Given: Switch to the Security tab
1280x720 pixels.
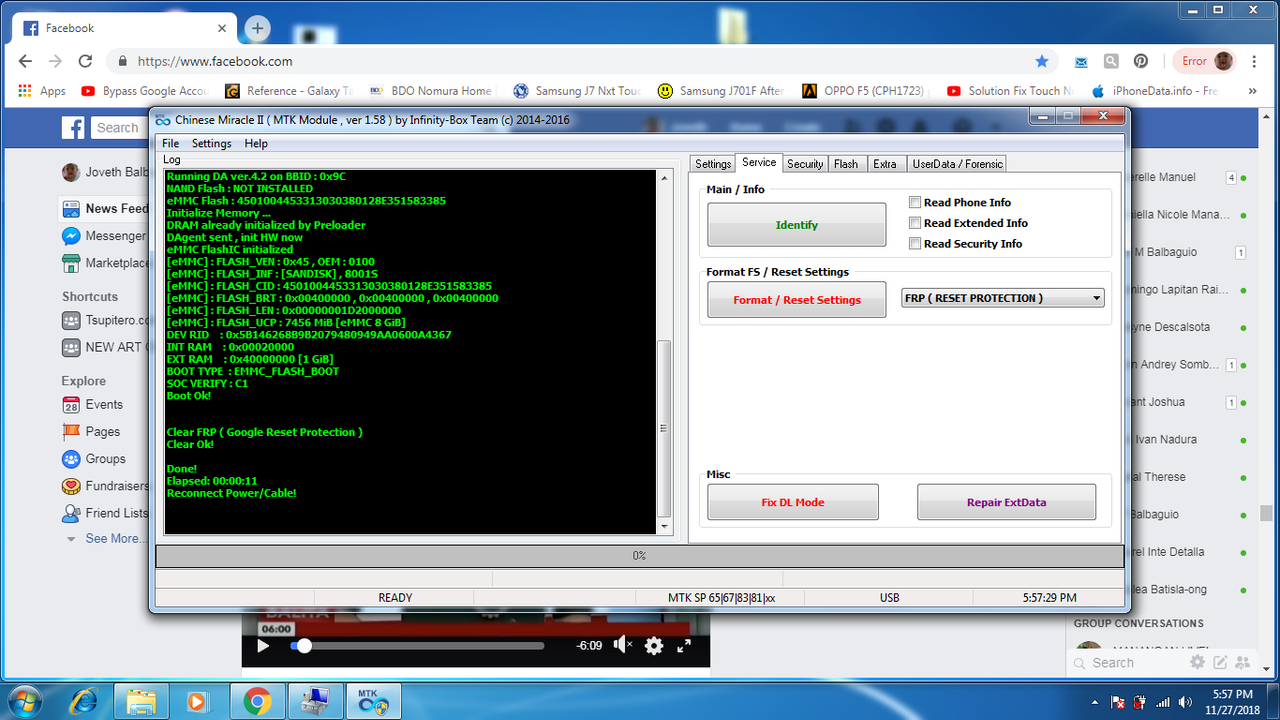Looking at the screenshot, I should pyautogui.click(x=805, y=164).
